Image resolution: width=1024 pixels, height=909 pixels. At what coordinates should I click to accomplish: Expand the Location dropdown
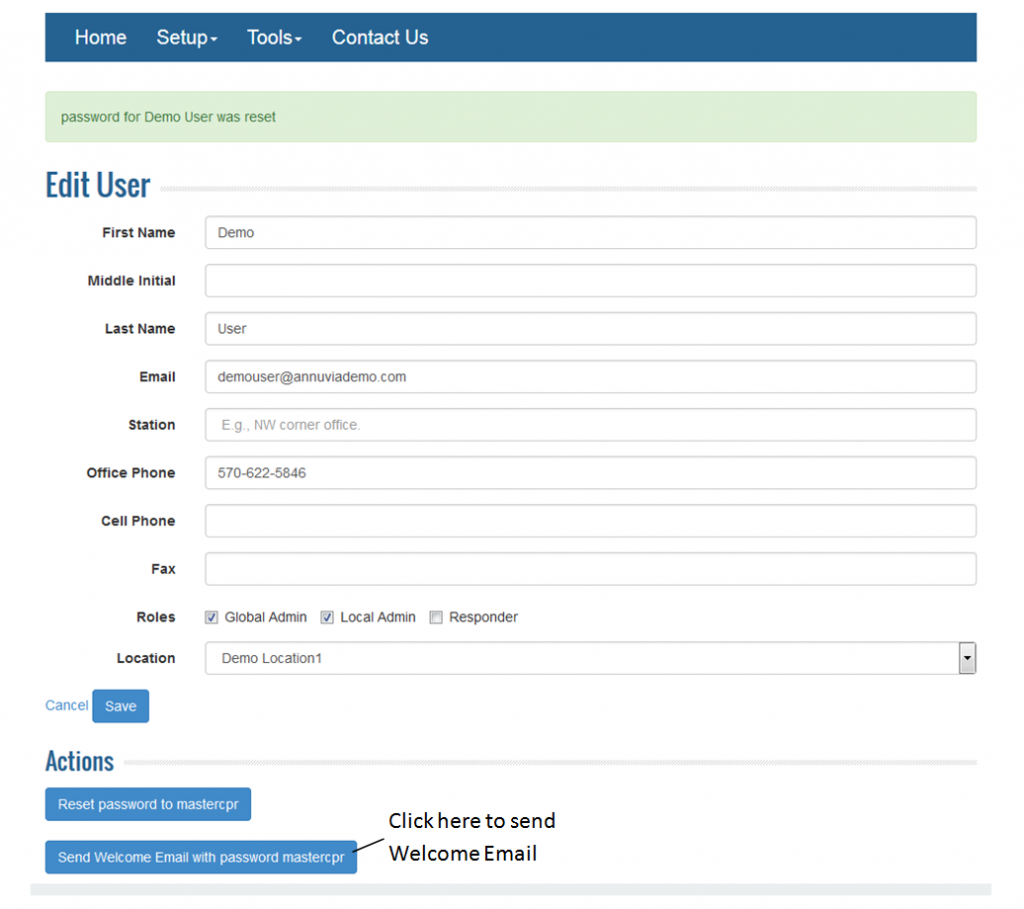tap(966, 657)
